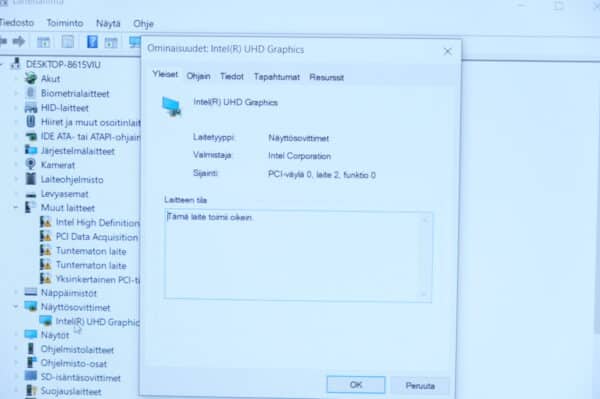Select the Ohjelmistolaitteet icon
Image resolution: width=600 pixels, height=399 pixels.
coord(31,349)
